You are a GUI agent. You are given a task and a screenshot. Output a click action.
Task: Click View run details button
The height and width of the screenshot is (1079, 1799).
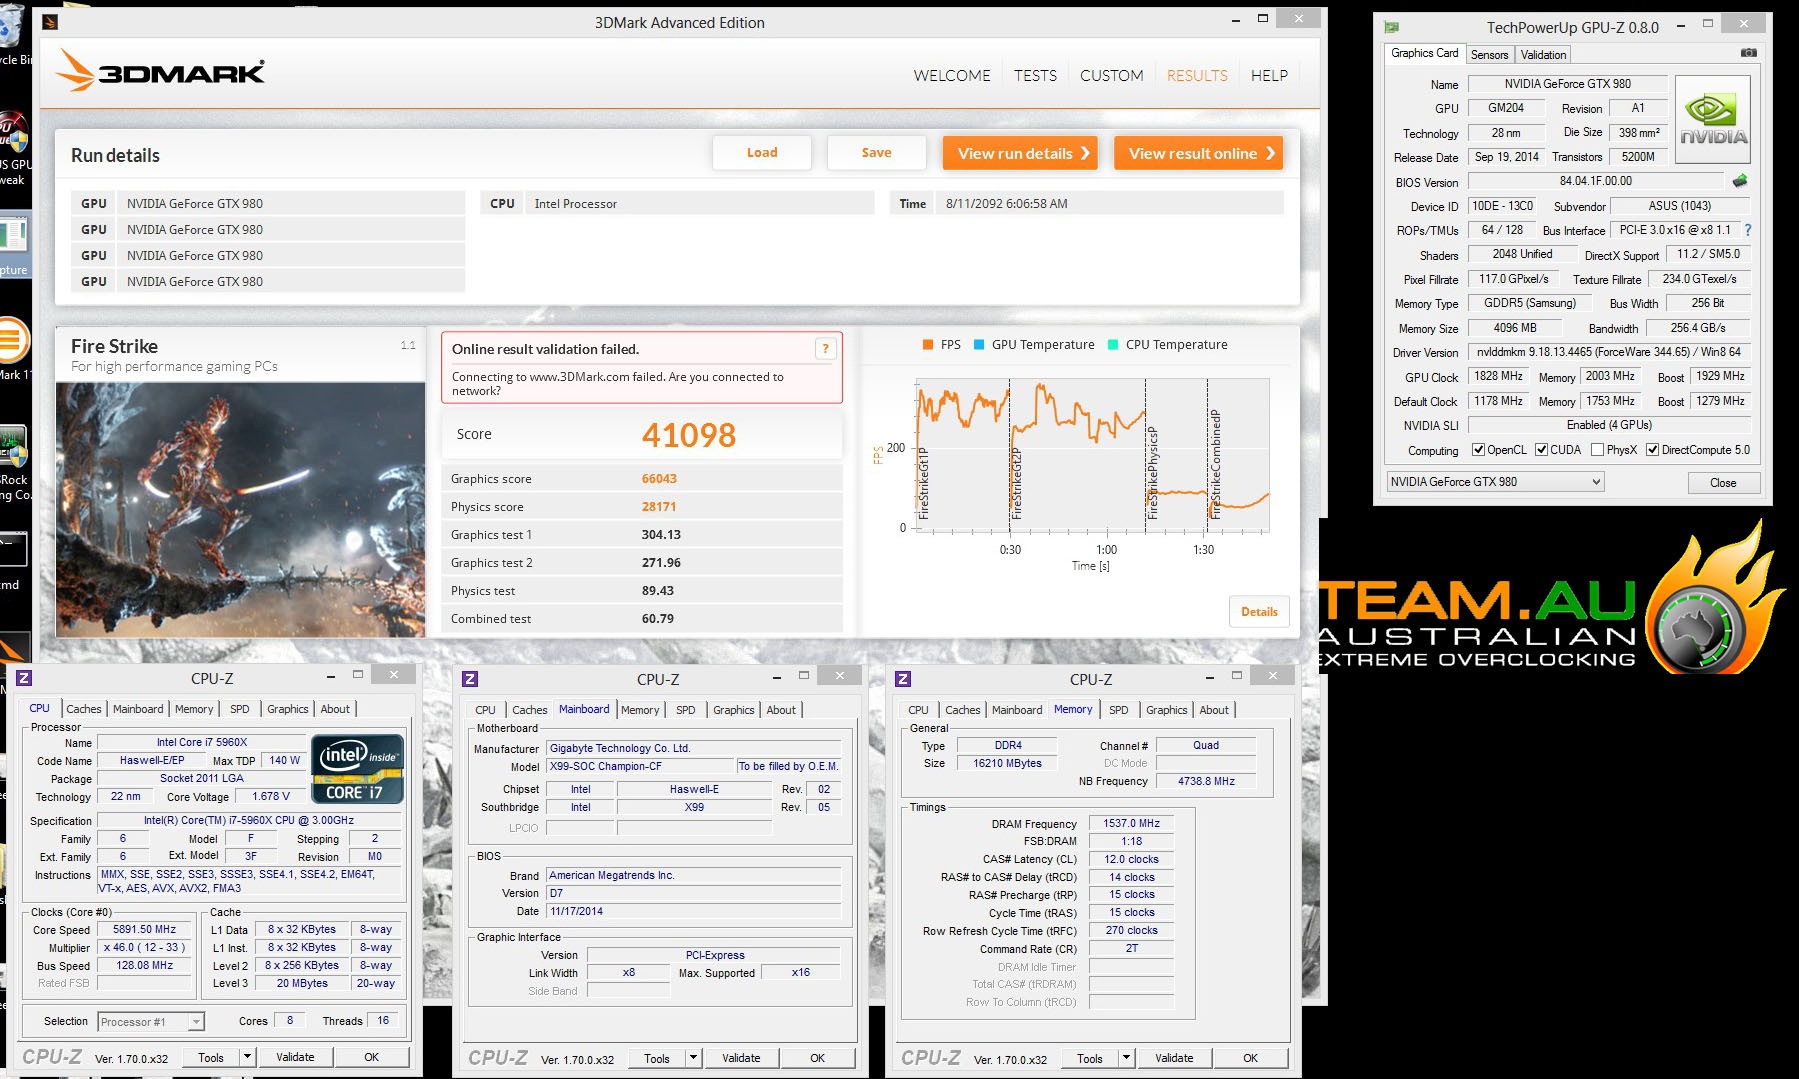point(1020,153)
